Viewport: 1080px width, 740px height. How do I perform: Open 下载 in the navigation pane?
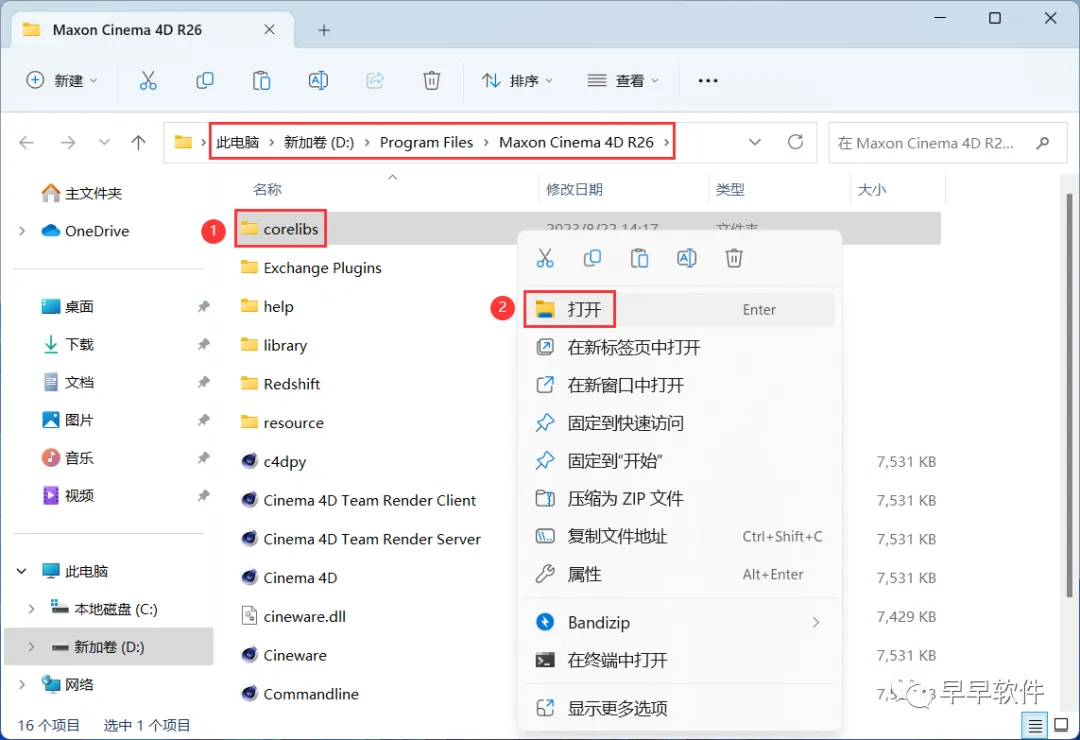(x=69, y=345)
